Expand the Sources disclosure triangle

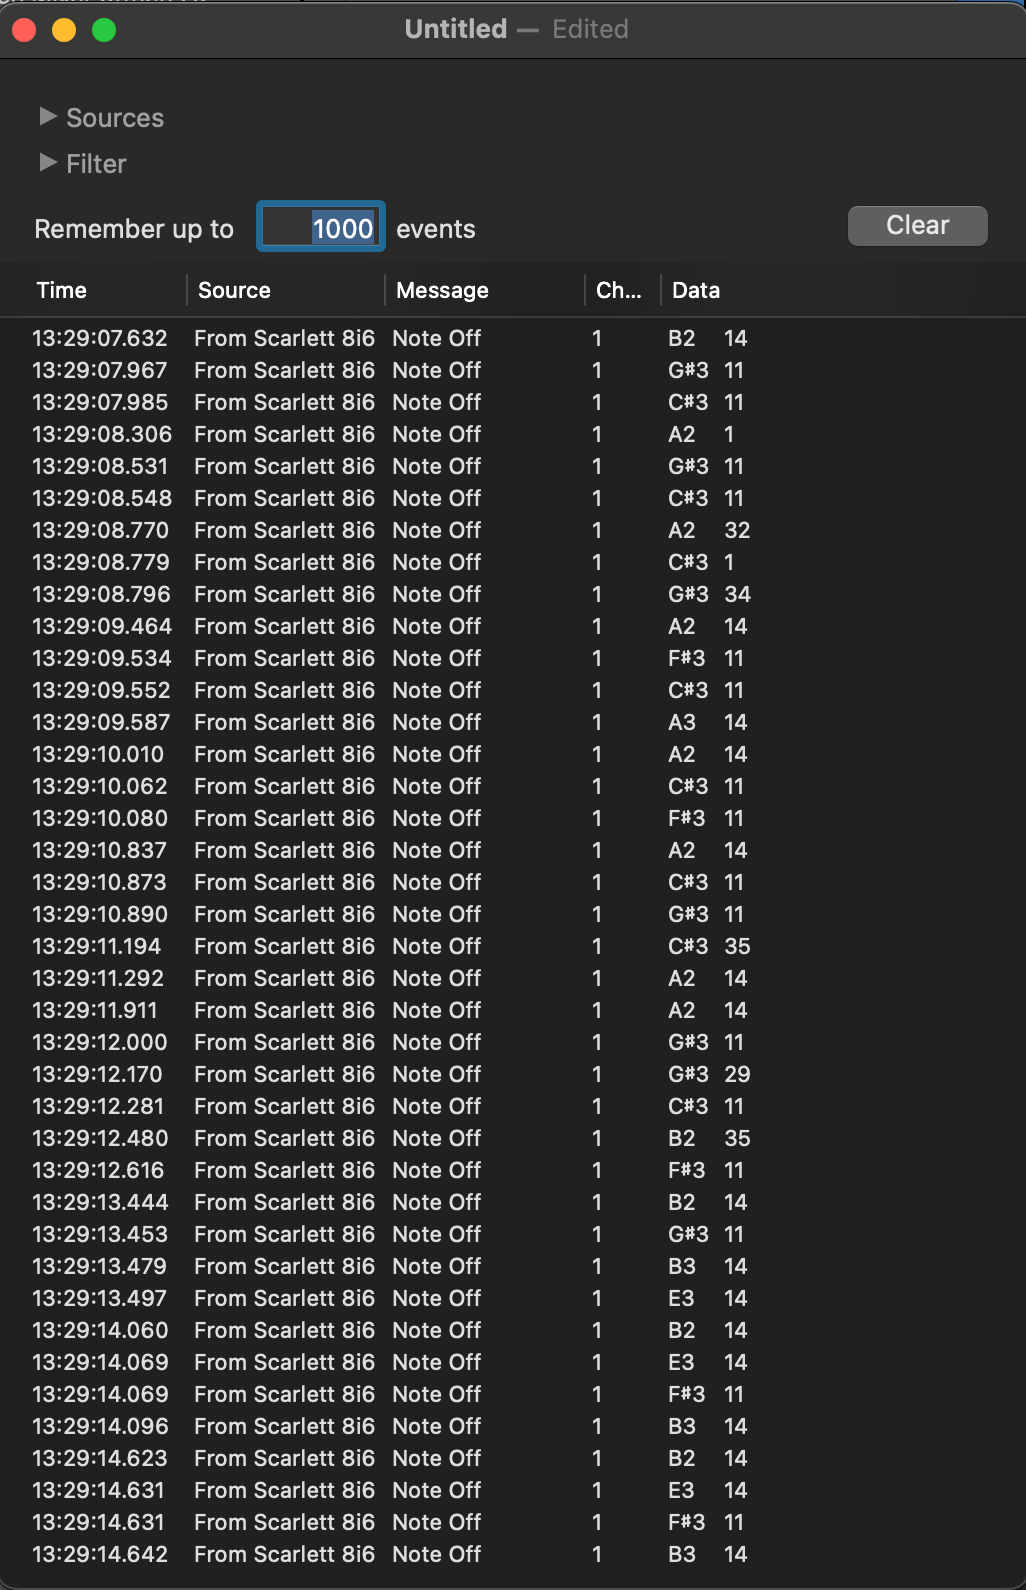48,117
